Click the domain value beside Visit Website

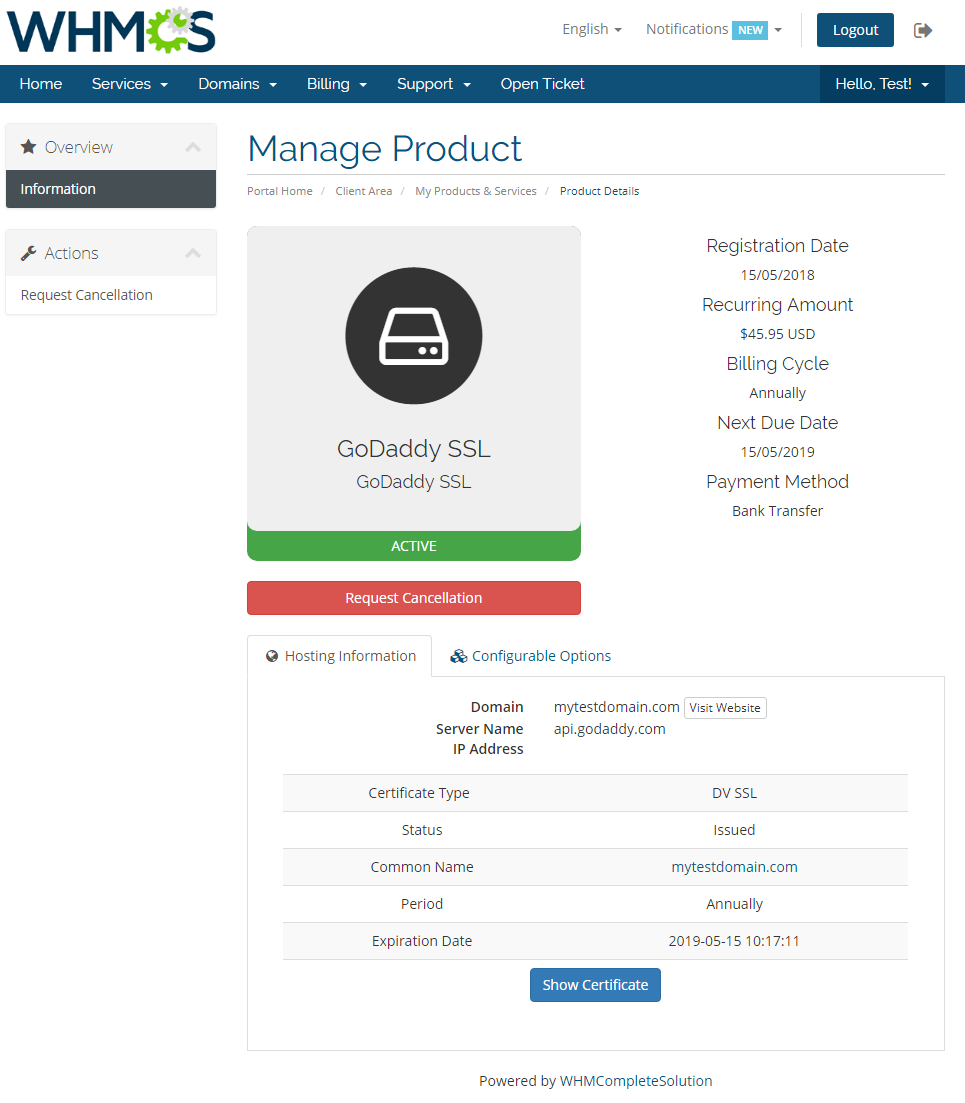point(616,707)
